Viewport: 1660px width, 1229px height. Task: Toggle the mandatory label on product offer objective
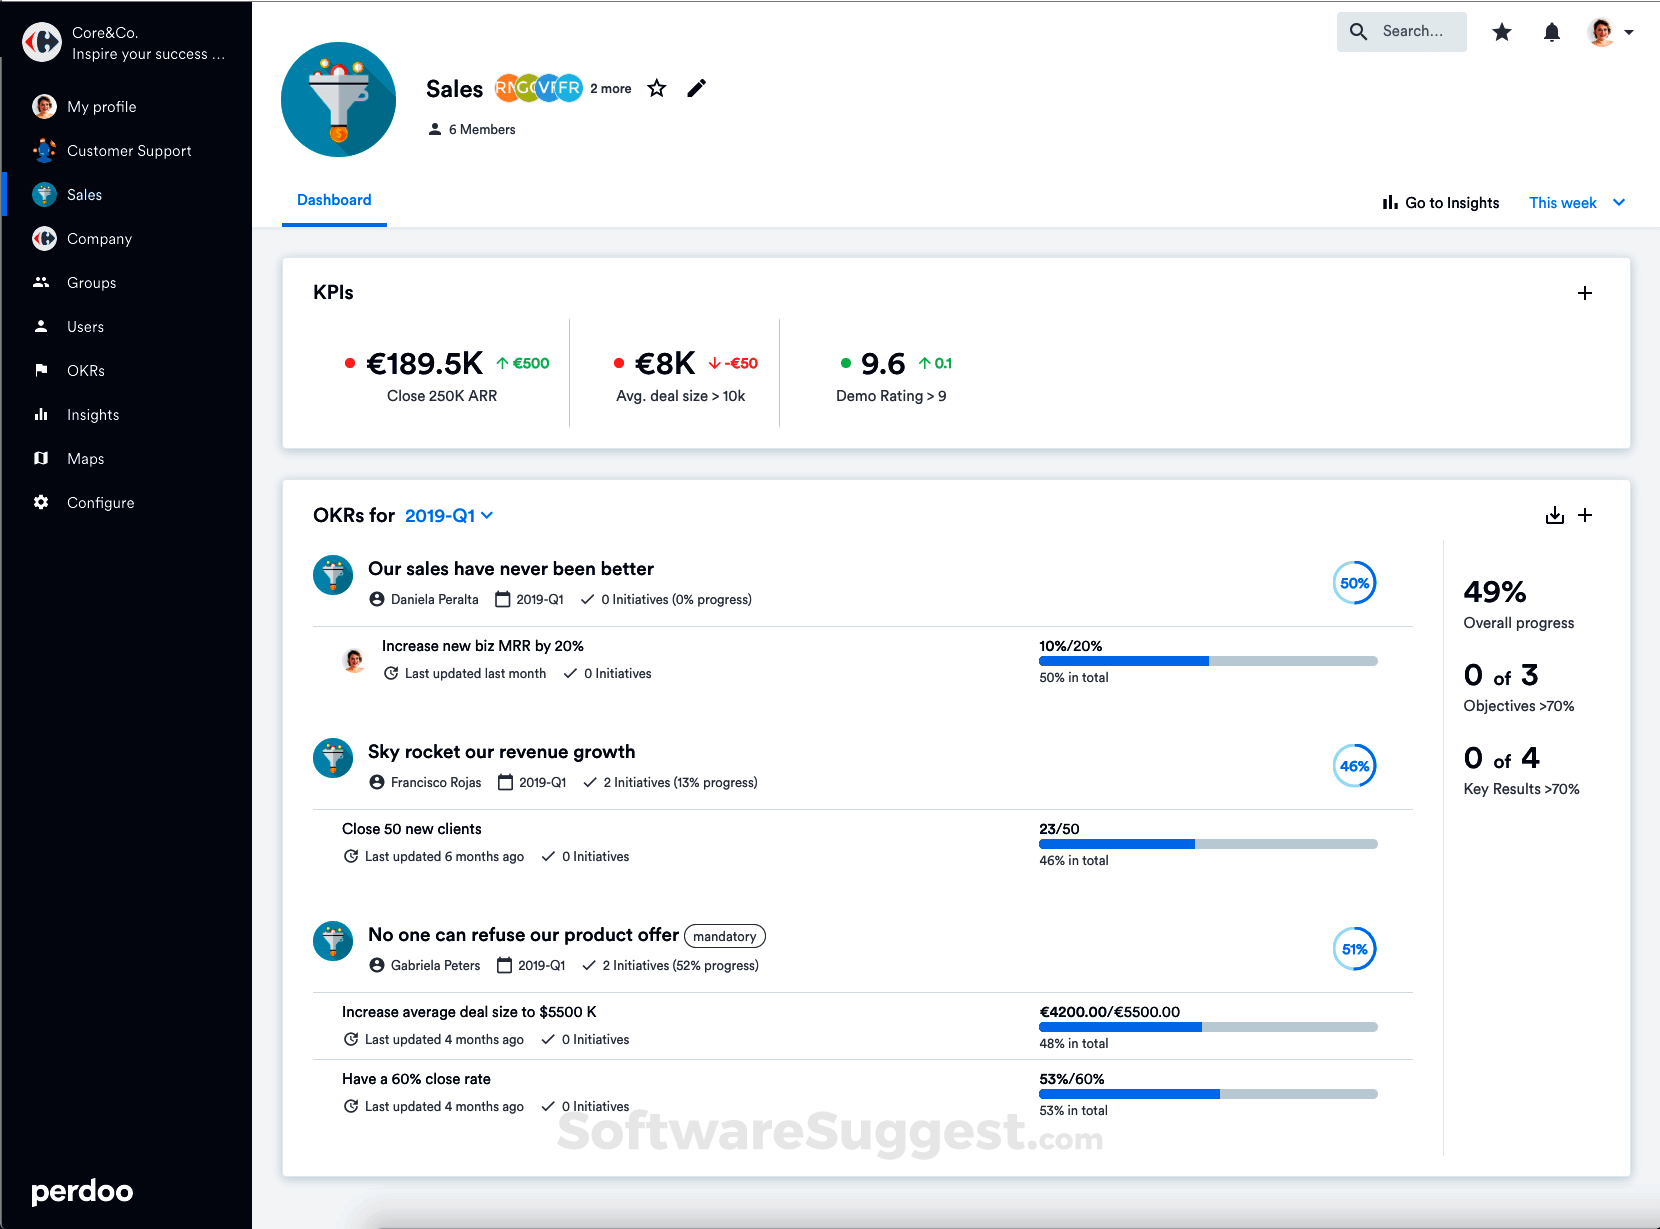(x=725, y=936)
